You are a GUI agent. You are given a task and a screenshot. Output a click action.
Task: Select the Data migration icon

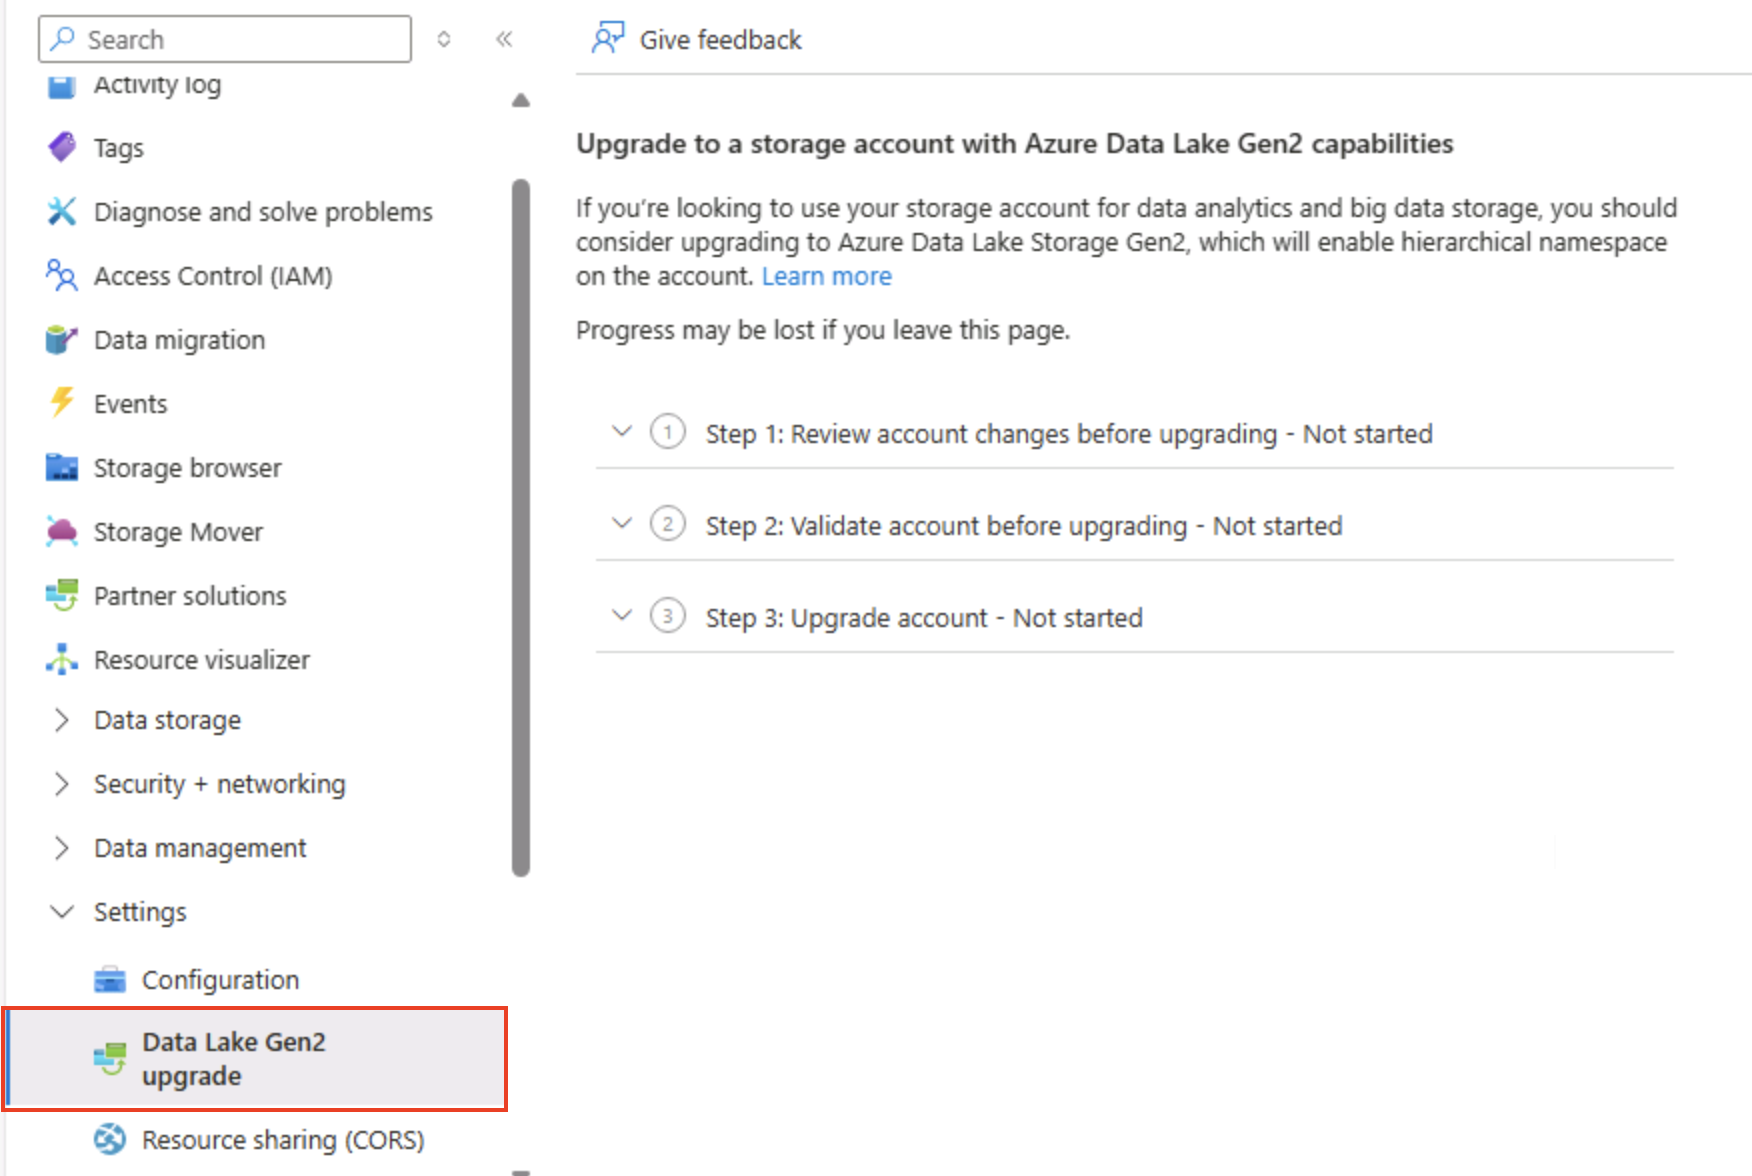coord(61,339)
